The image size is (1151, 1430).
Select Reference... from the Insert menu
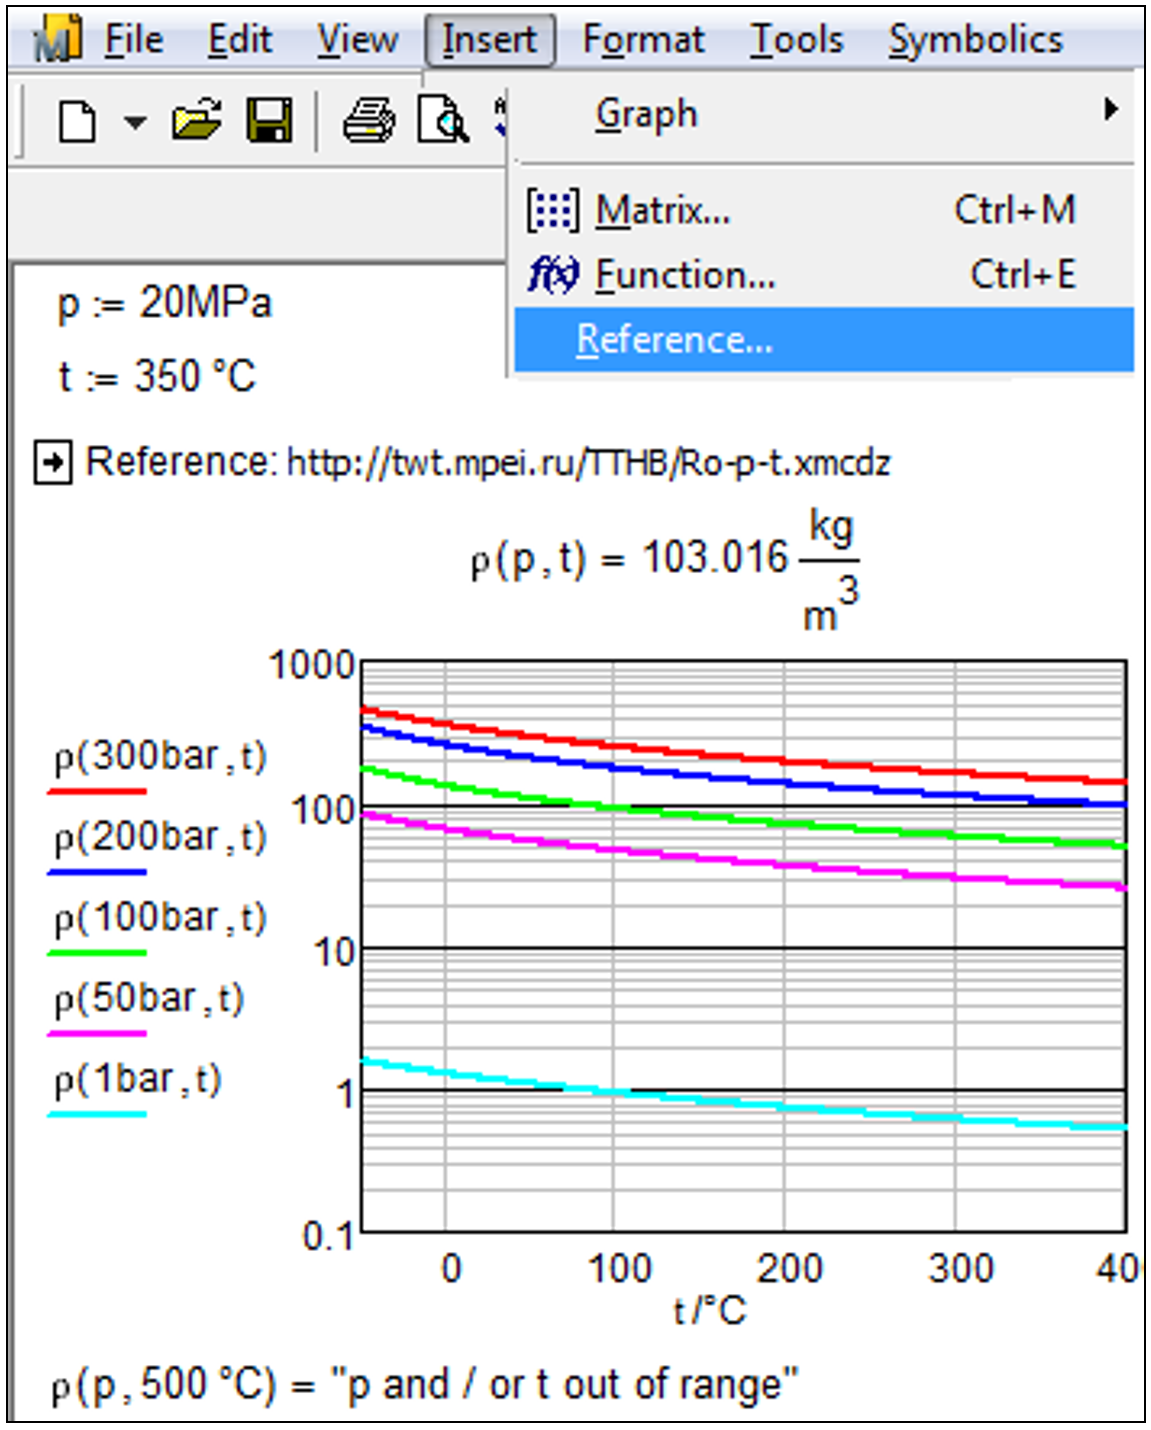coord(672,338)
